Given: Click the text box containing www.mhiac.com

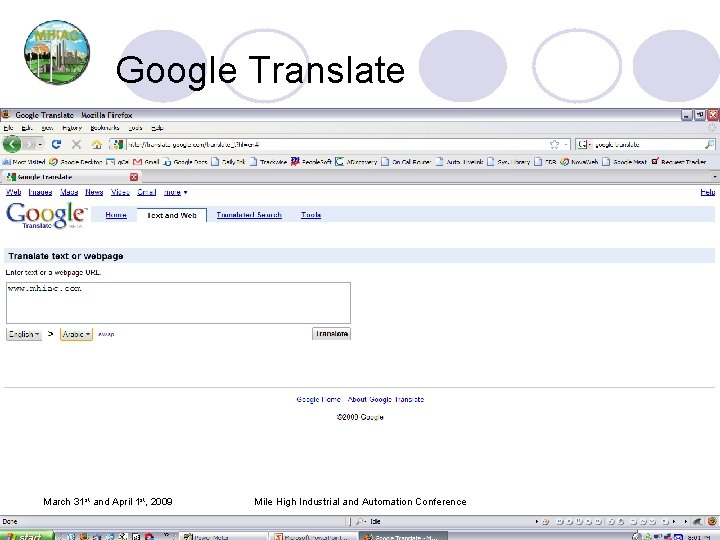Looking at the screenshot, I should coord(178,303).
